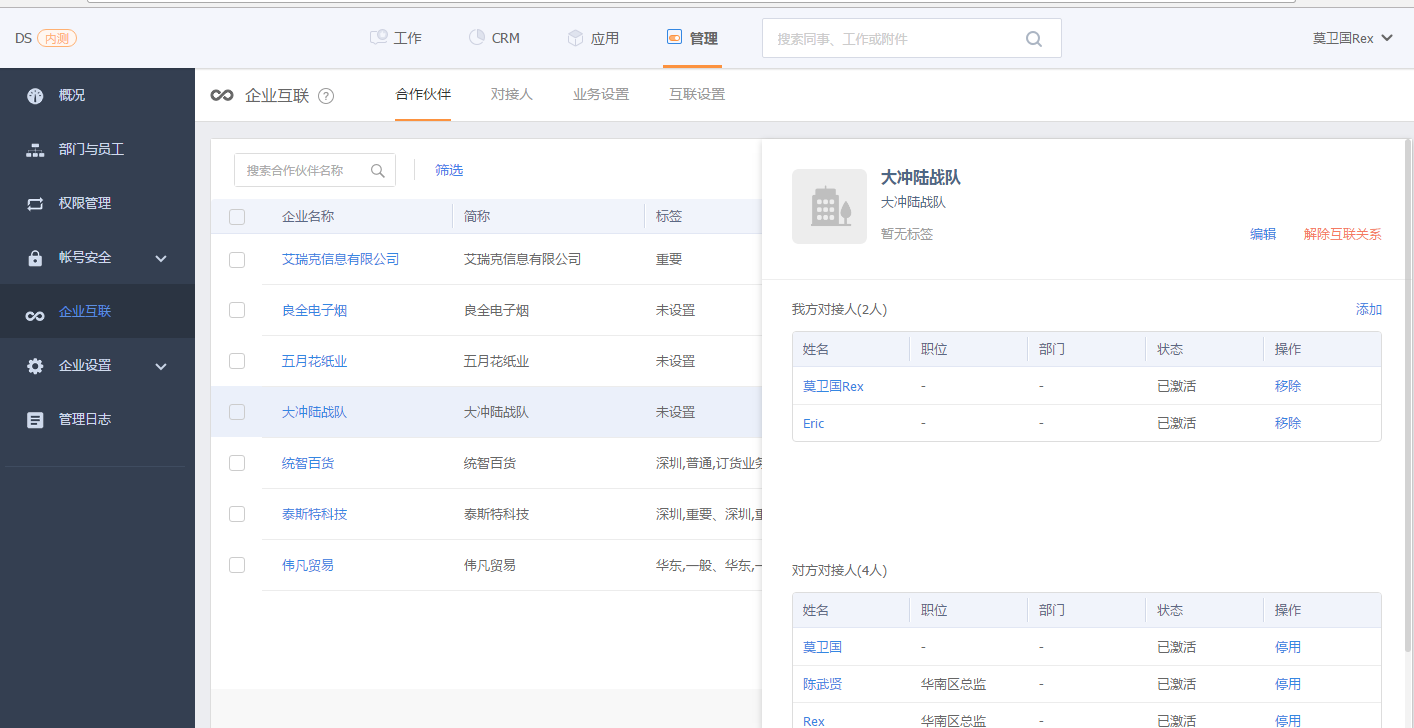Open 概况 dashboard from sidebar
This screenshot has height=728, width=1414.
coord(72,96)
